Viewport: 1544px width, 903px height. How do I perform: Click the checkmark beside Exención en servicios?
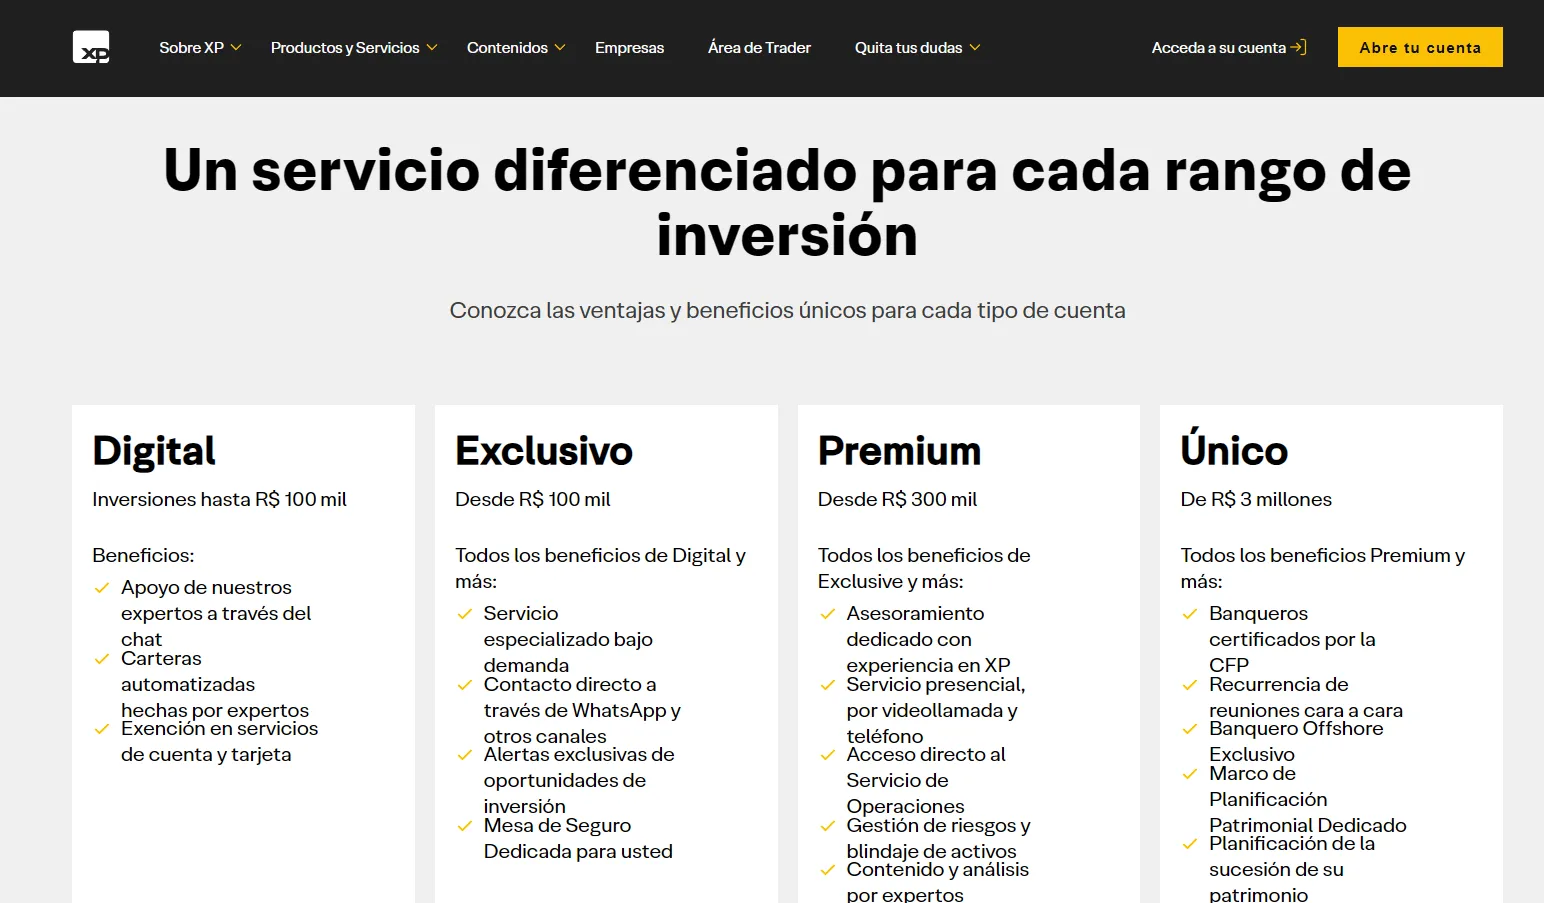point(101,729)
